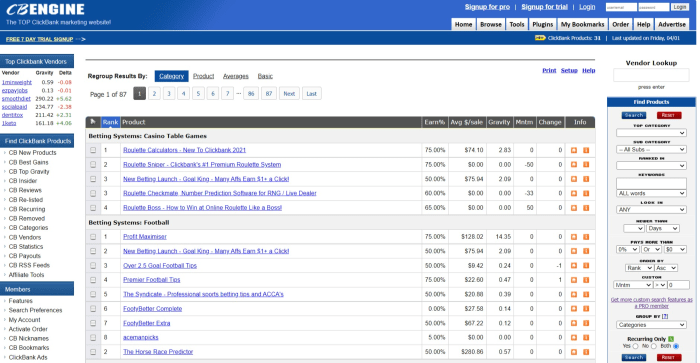Click speech-bubble icon in The Syndicate row
Viewport: 700px width, 363px height.
pyautogui.click(x=574, y=295)
